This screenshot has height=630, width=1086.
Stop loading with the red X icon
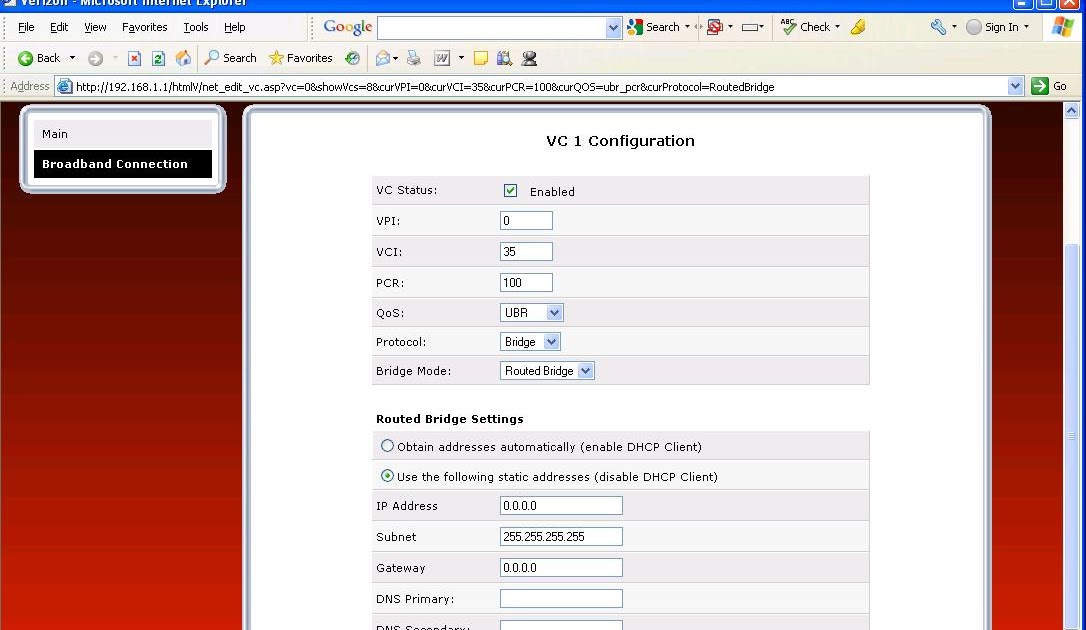134,58
